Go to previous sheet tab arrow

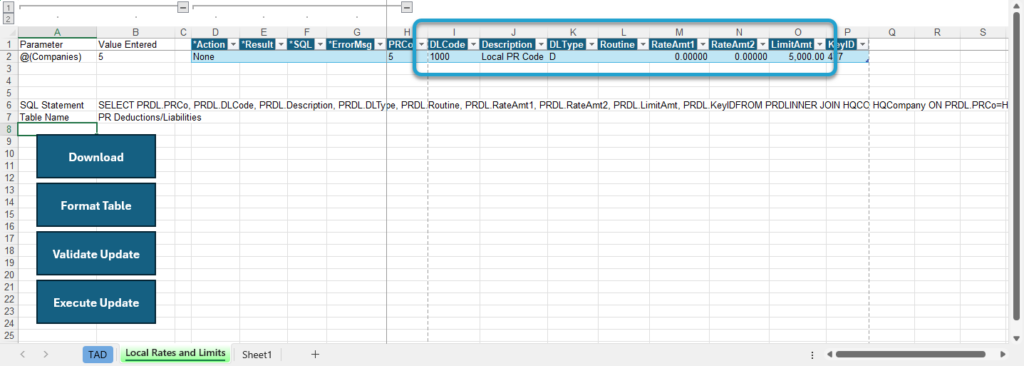22,354
